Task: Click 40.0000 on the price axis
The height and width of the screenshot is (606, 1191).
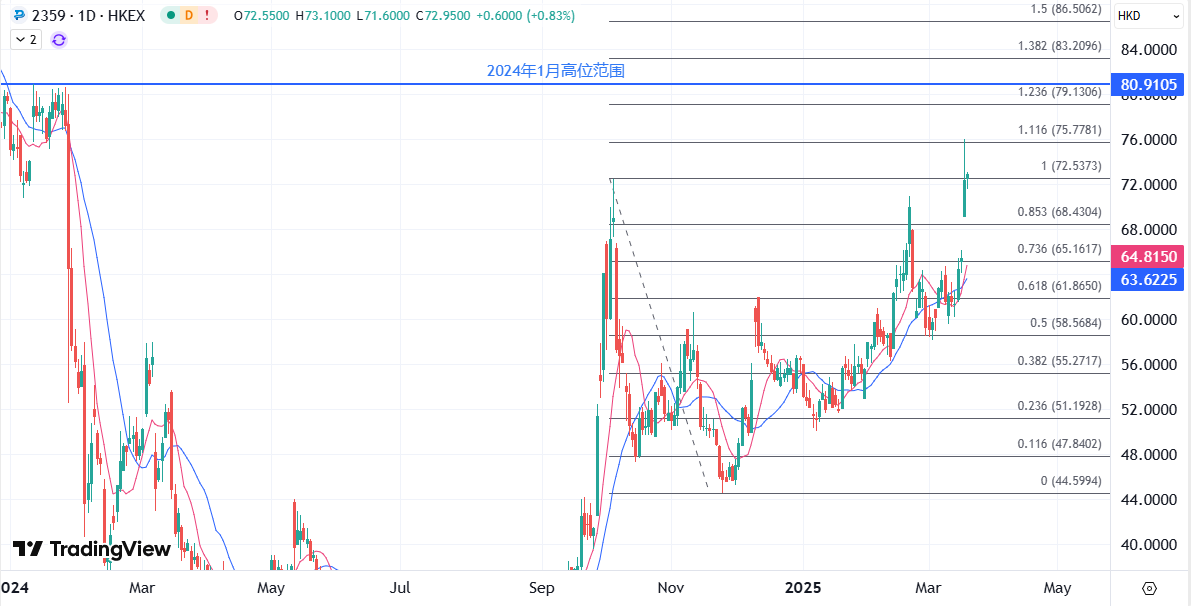Action: click(x=1150, y=545)
